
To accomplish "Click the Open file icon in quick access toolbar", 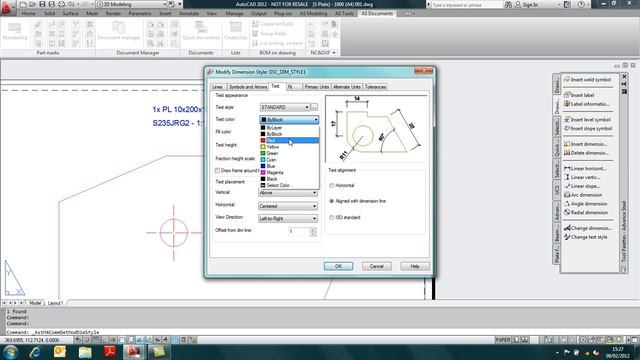I will 32,4.
